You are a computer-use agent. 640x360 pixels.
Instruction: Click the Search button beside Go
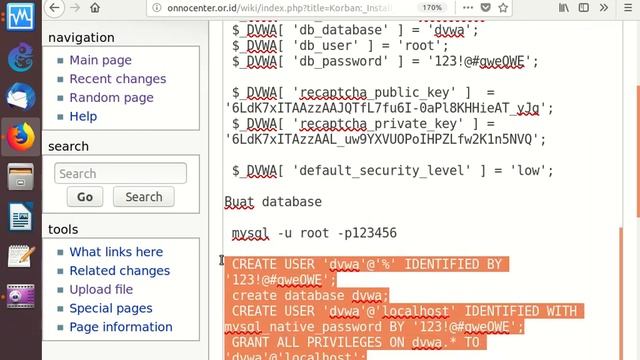[x=144, y=197]
